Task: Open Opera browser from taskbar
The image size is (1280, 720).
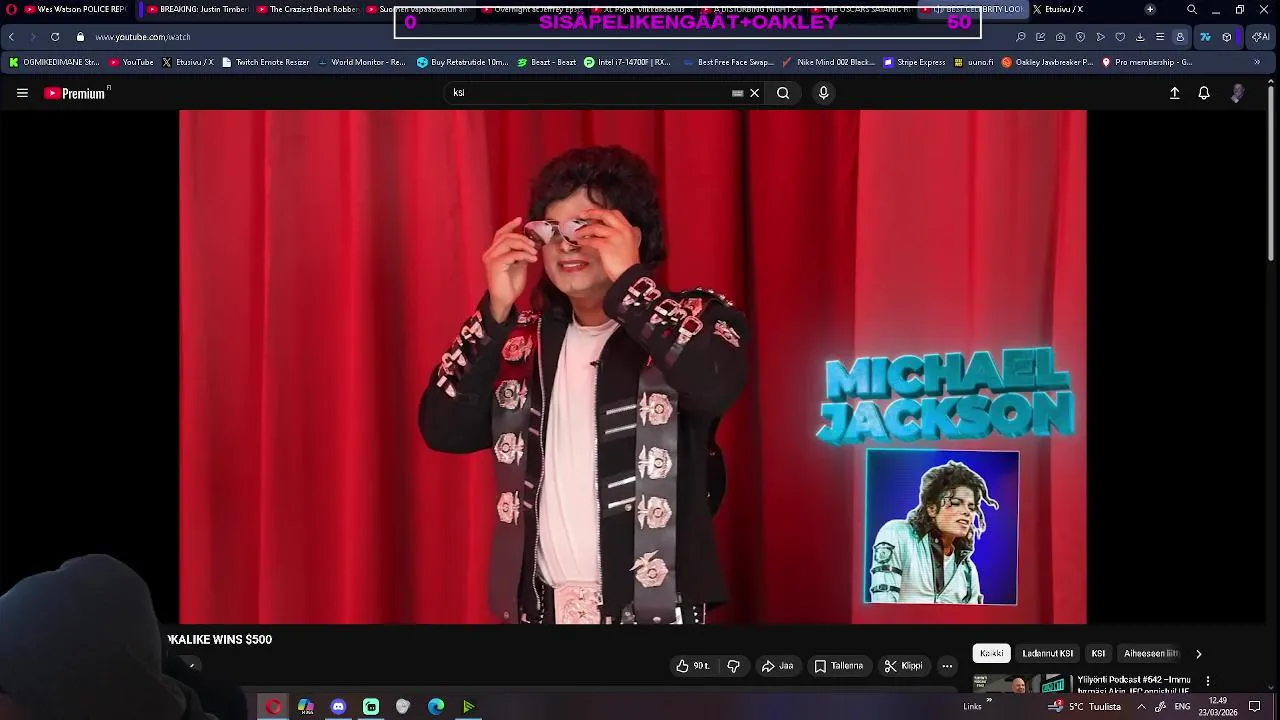Action: click(273, 707)
